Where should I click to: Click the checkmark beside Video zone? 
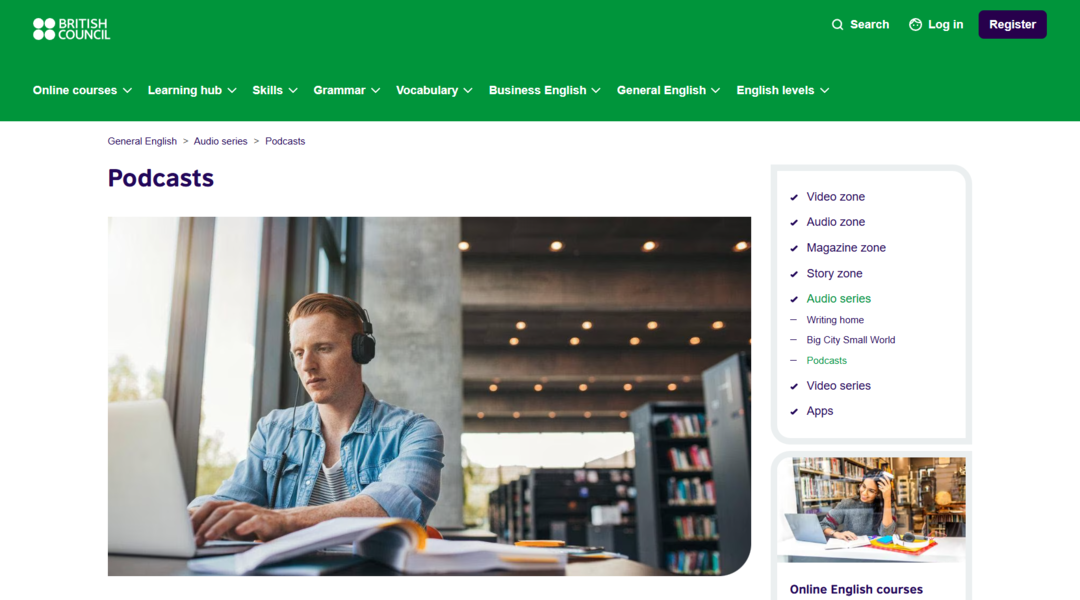[x=793, y=197]
